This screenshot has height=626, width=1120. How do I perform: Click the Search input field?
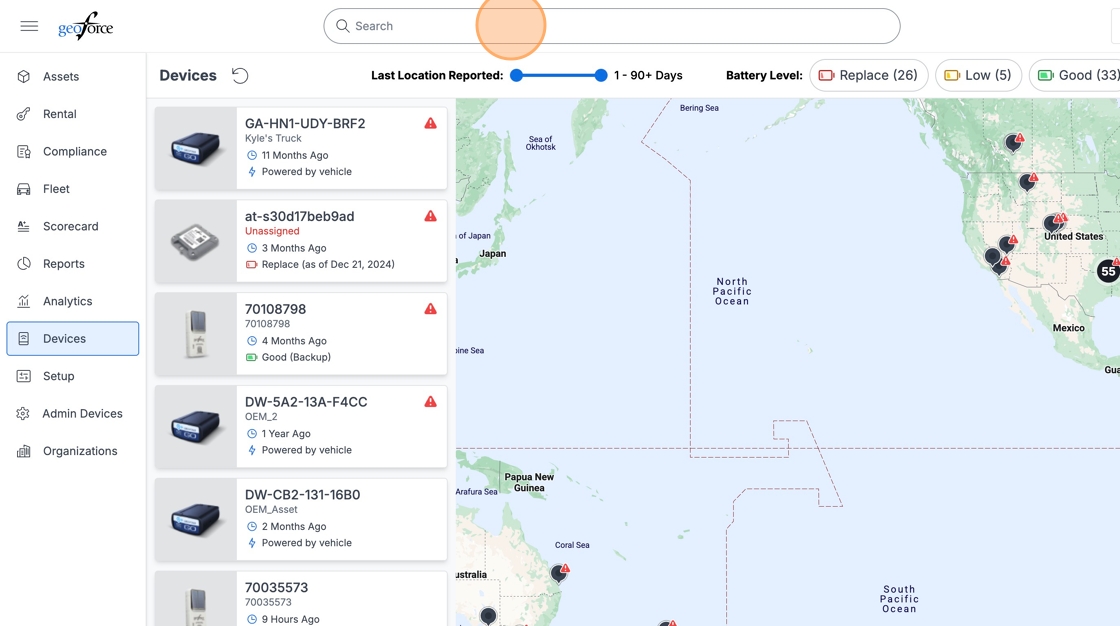pos(611,26)
